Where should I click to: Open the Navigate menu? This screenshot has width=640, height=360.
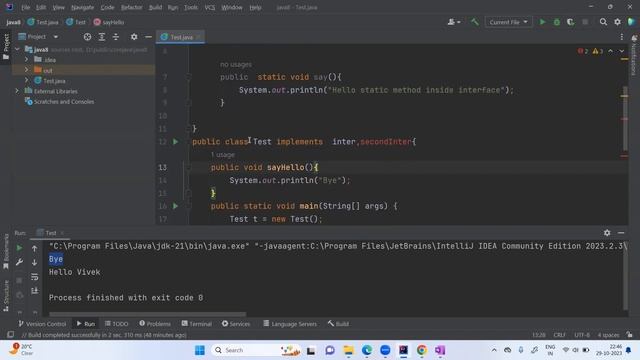[x=82, y=7]
